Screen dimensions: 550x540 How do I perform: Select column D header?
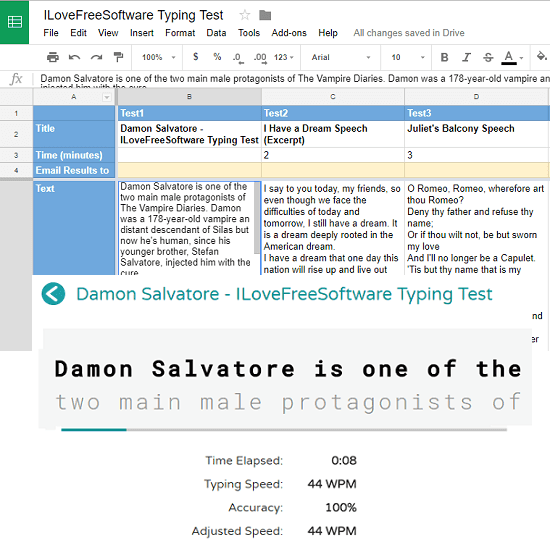coord(476,96)
